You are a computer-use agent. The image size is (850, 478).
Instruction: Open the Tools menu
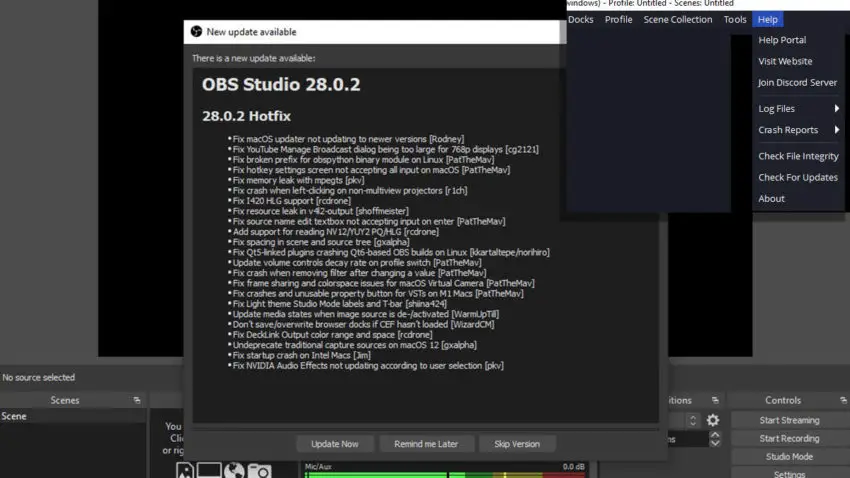click(735, 20)
